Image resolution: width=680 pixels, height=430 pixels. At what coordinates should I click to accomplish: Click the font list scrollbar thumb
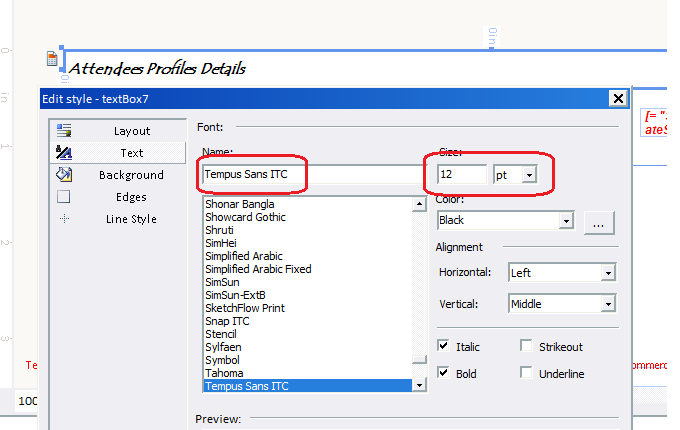point(419,359)
